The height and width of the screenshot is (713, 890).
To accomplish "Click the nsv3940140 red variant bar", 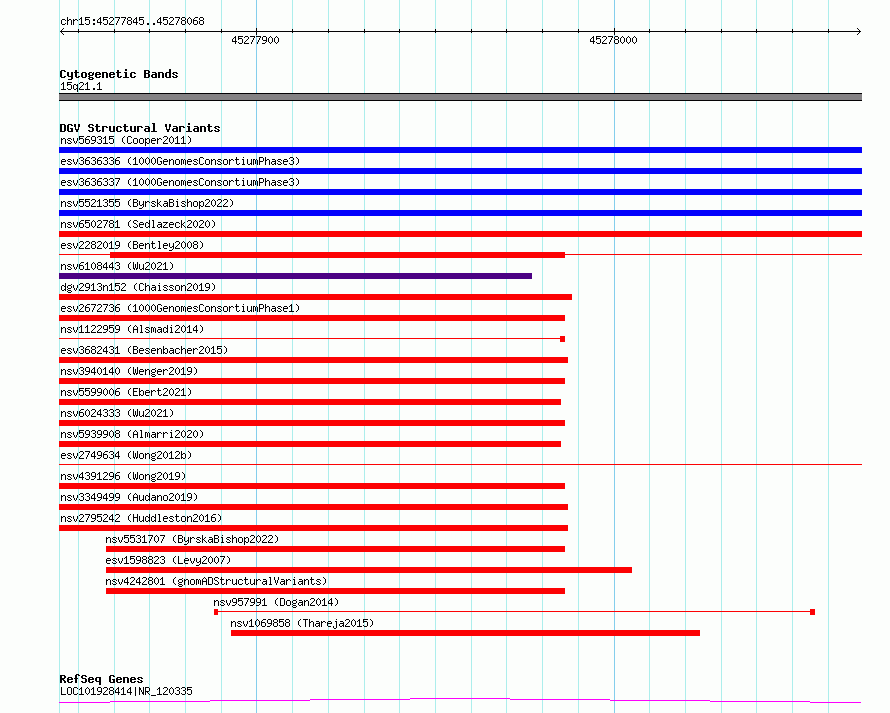I will tap(312, 381).
